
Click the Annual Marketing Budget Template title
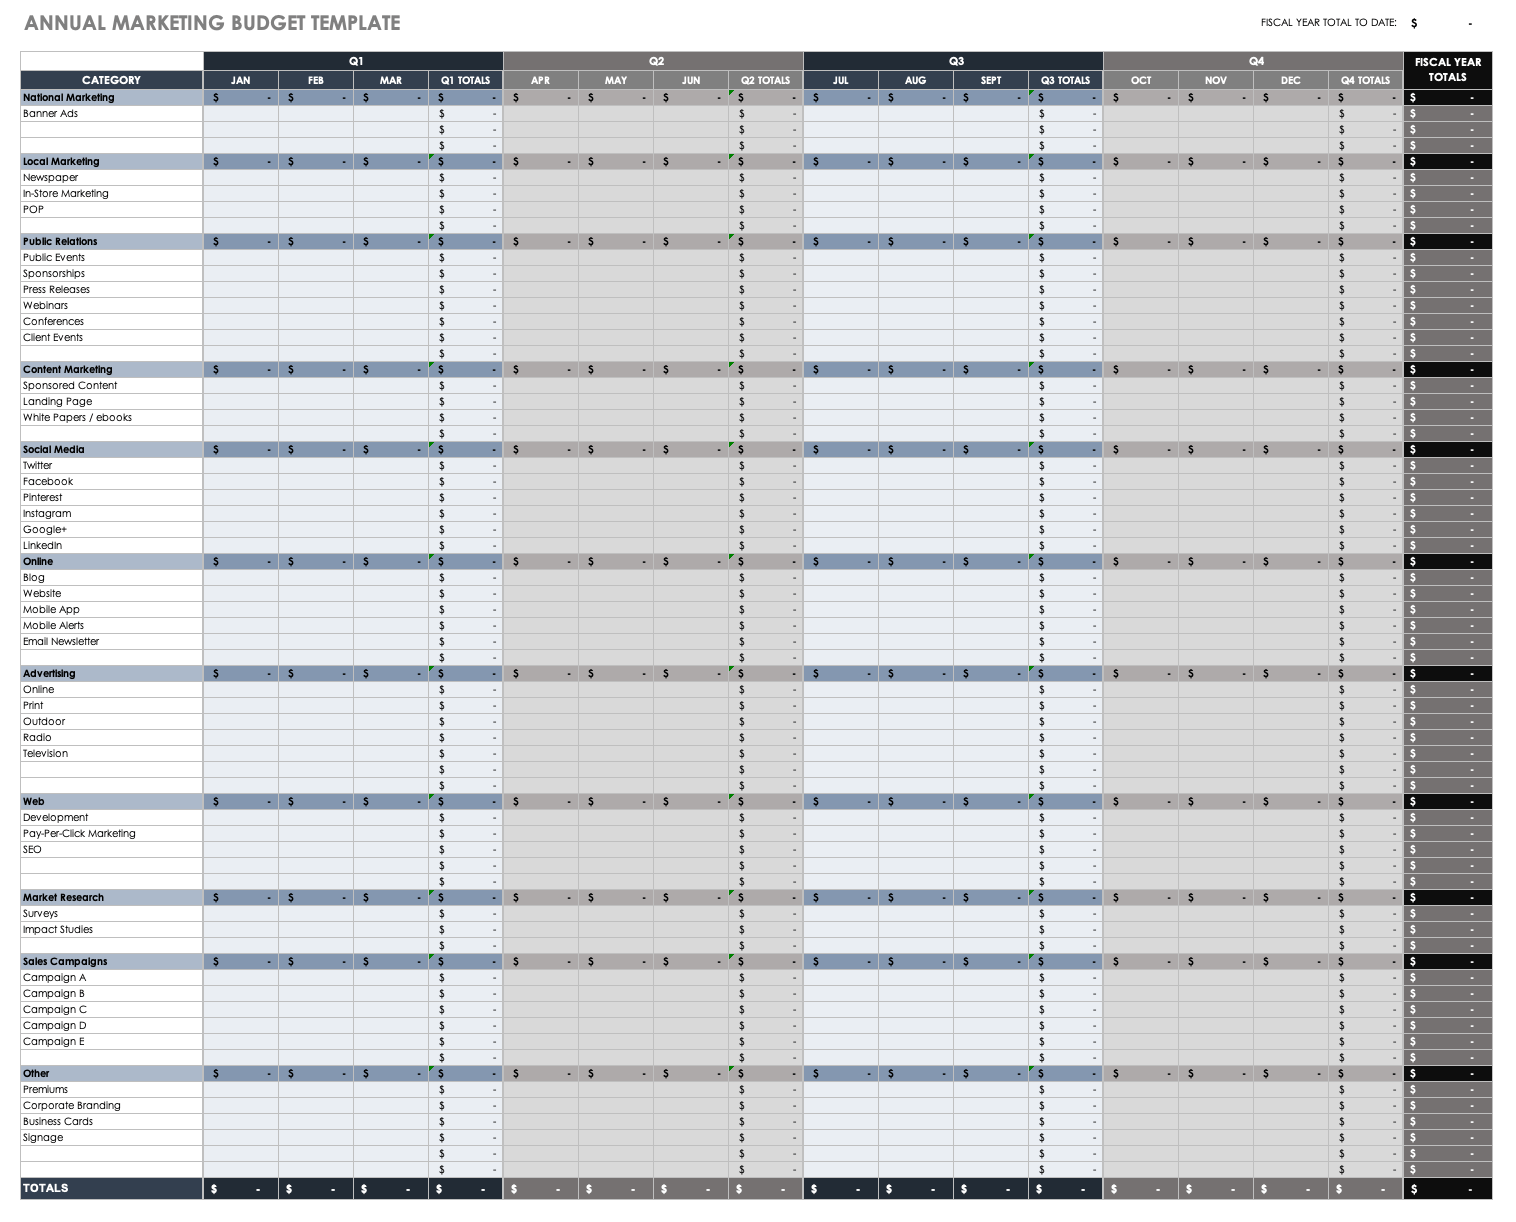[212, 23]
